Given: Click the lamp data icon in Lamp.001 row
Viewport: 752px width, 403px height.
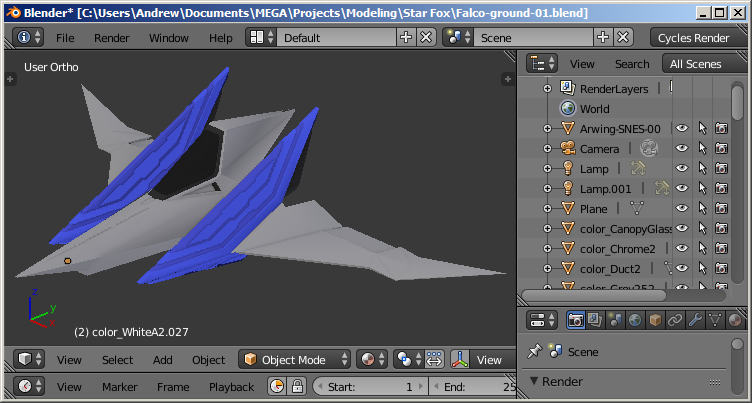Looking at the screenshot, I should (662, 189).
